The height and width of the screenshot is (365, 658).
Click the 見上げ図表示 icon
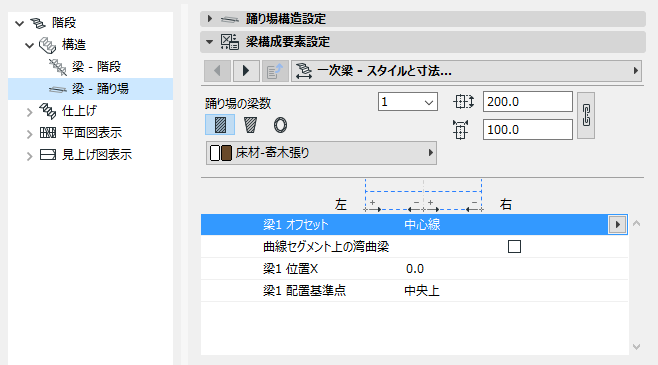point(47,155)
